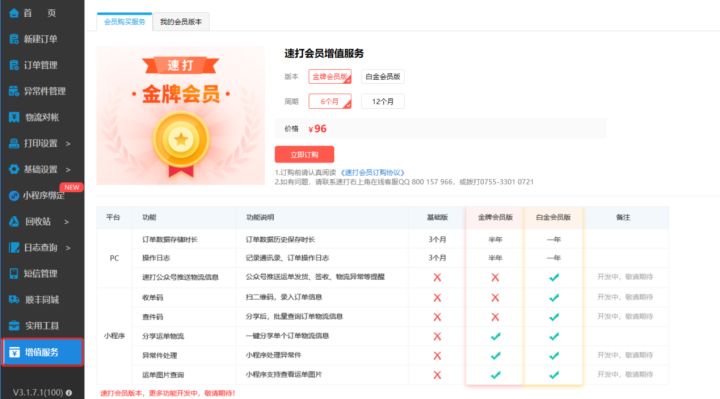Click gold checkmark in 运单图片查询 row

point(495,375)
